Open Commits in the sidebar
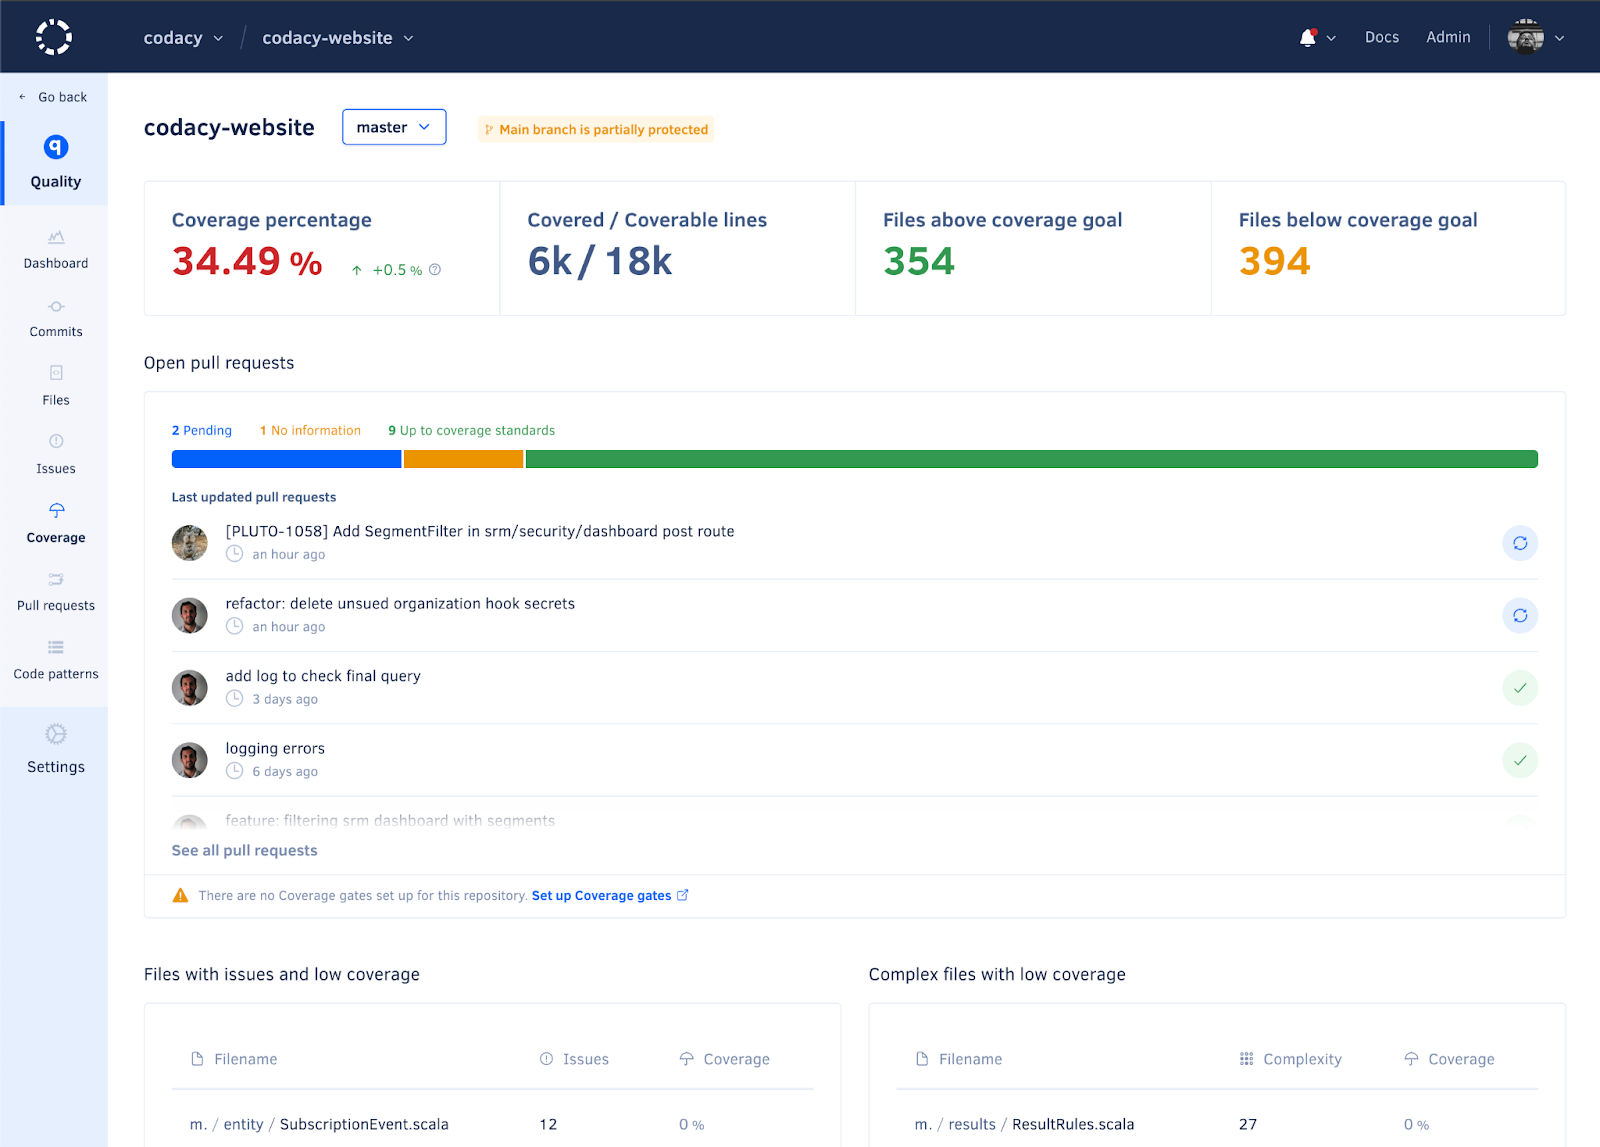The height and width of the screenshot is (1147, 1600). coord(56,319)
